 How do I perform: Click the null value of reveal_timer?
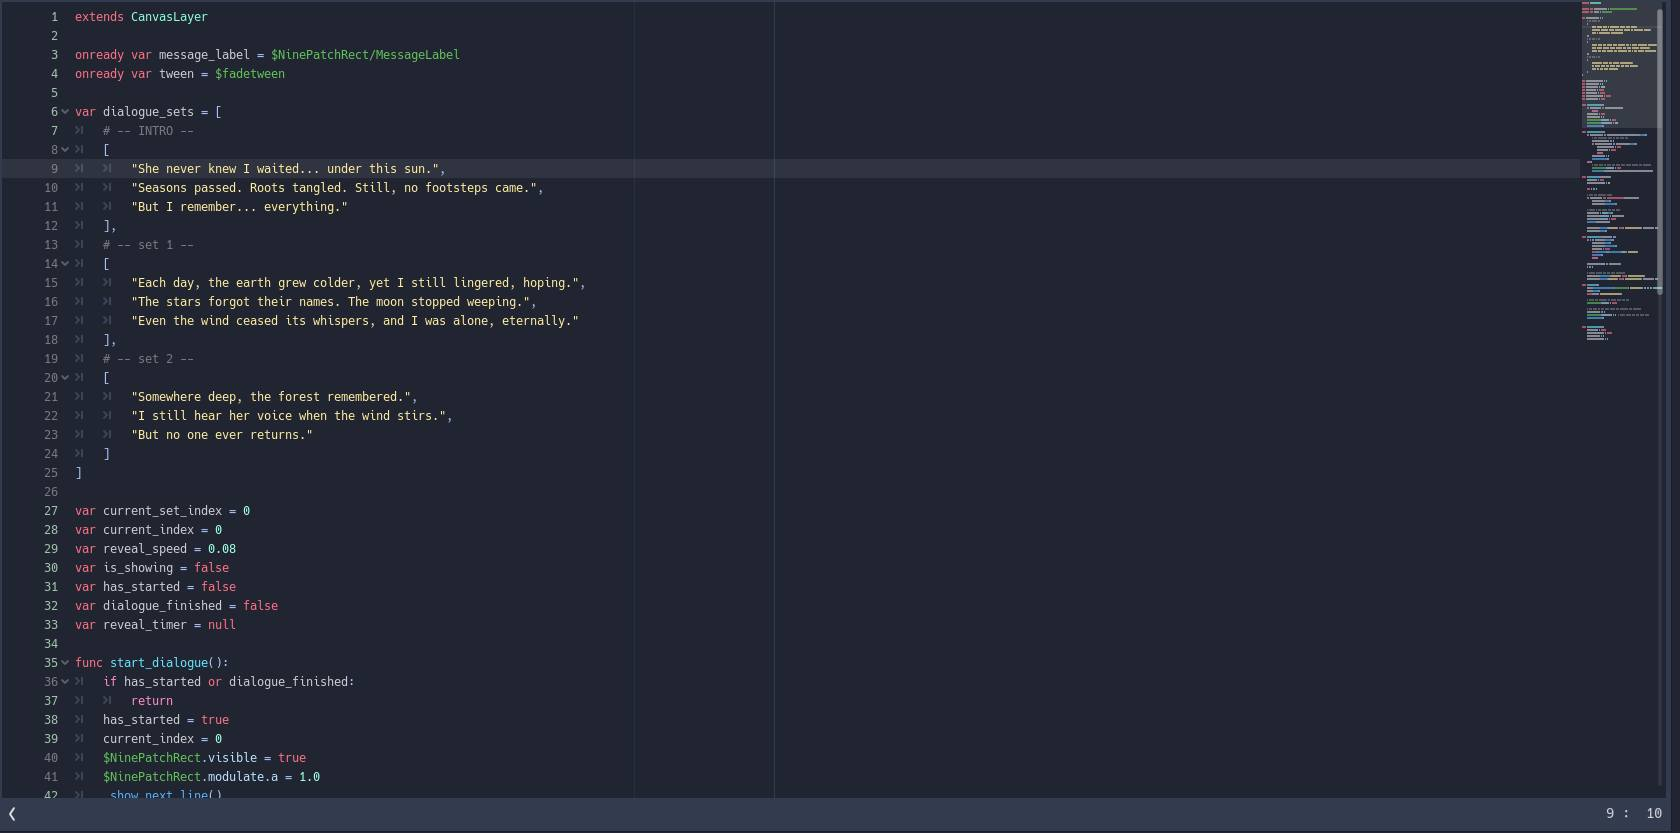(x=222, y=625)
